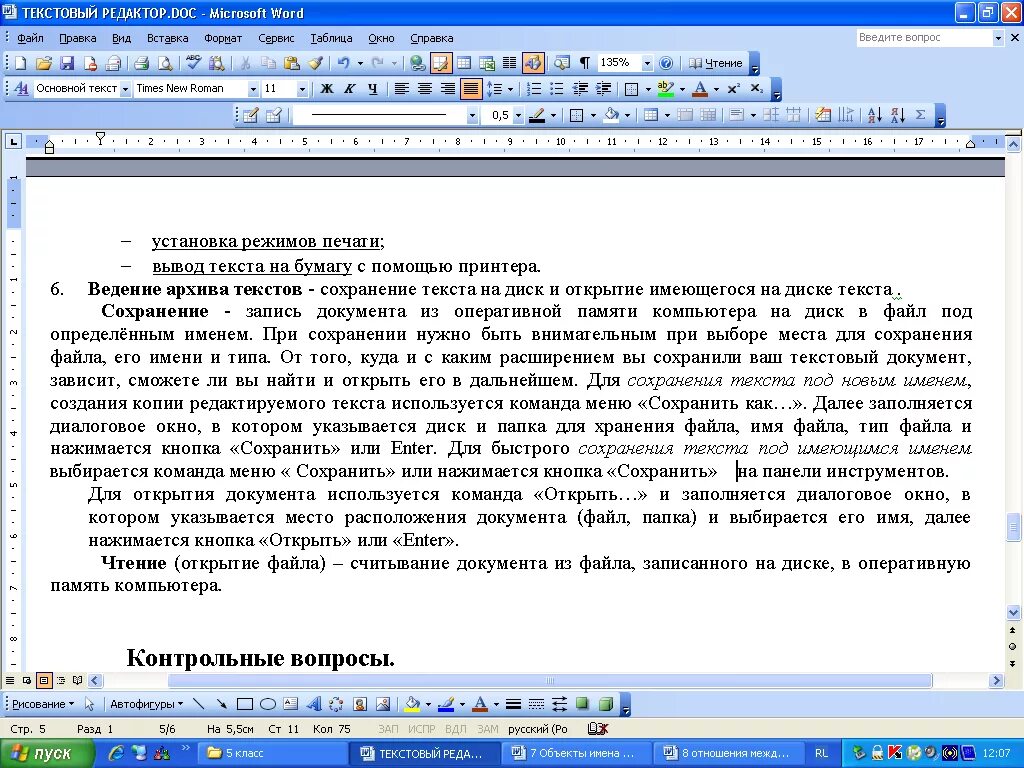Insert a hyperlink
This screenshot has height=768, width=1024.
pos(417,63)
